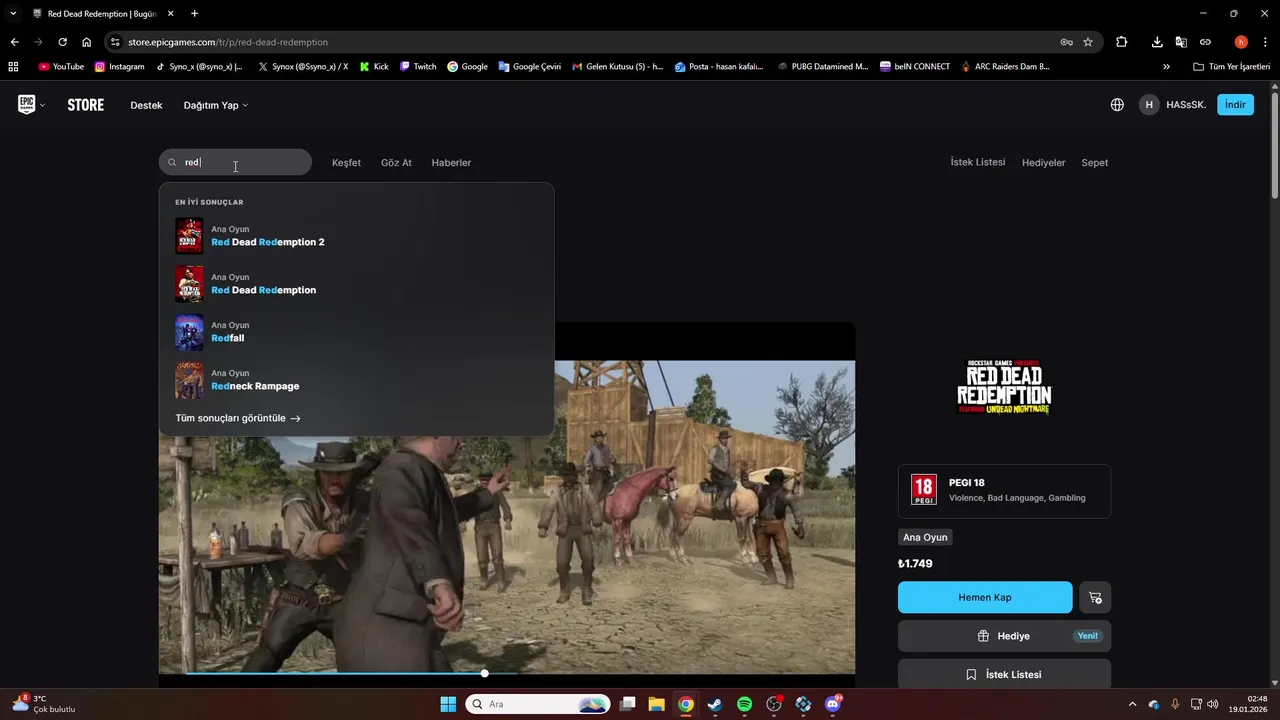Show hidden system tray icons

click(x=1132, y=704)
